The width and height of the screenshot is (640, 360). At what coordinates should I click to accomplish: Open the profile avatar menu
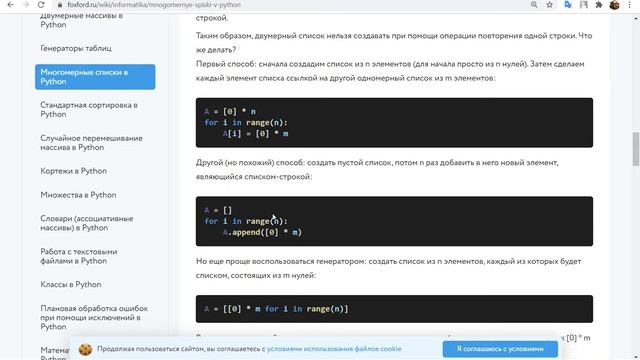(x=614, y=5)
